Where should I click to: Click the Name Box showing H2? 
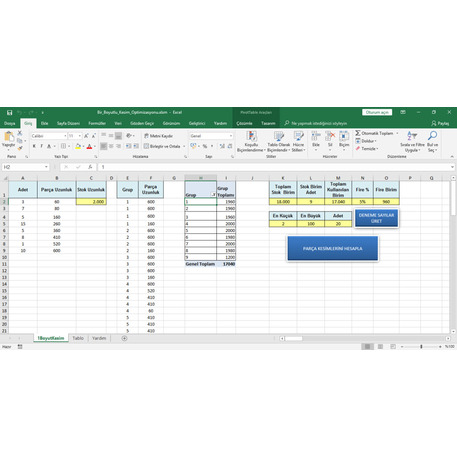click(25, 167)
